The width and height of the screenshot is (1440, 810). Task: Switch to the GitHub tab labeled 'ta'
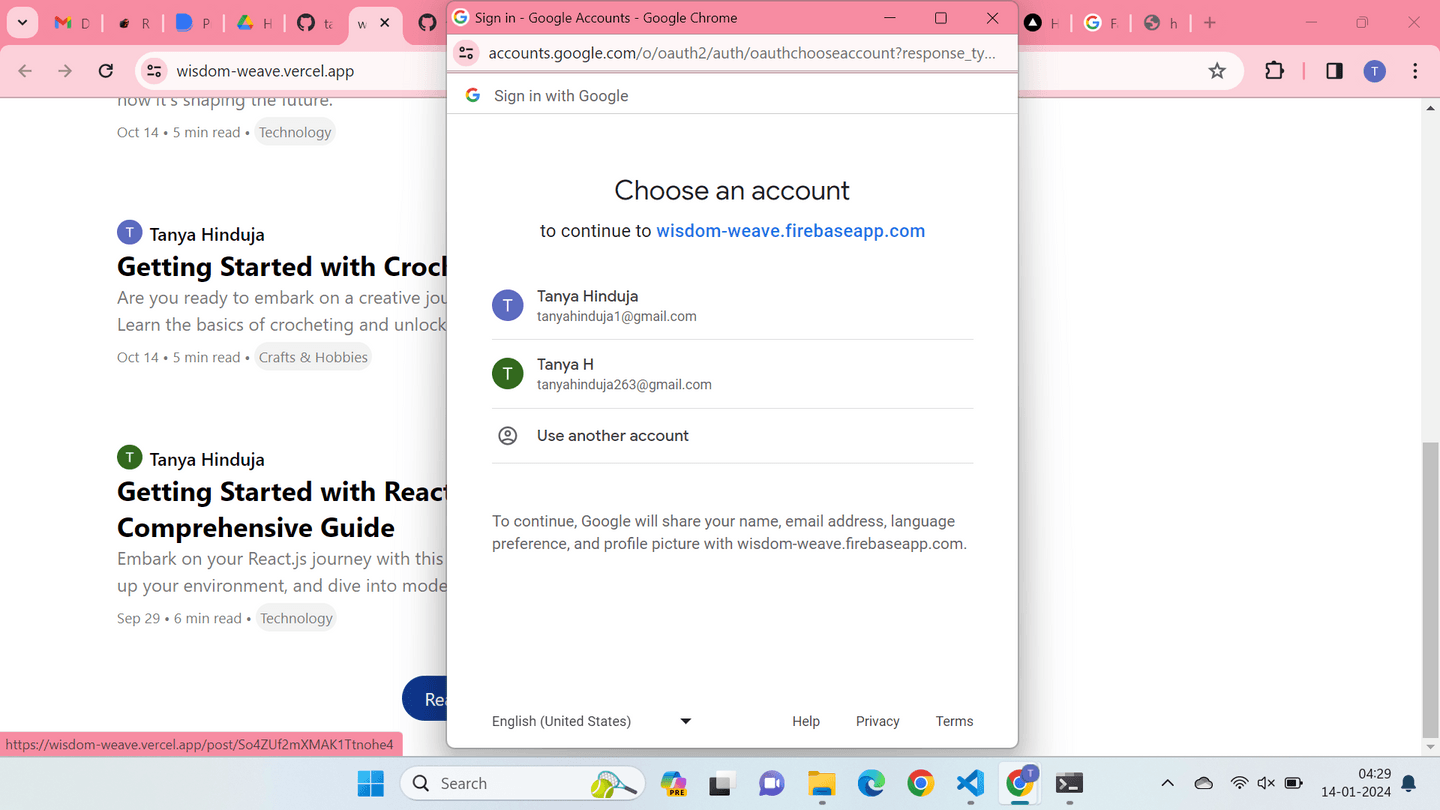(x=315, y=23)
